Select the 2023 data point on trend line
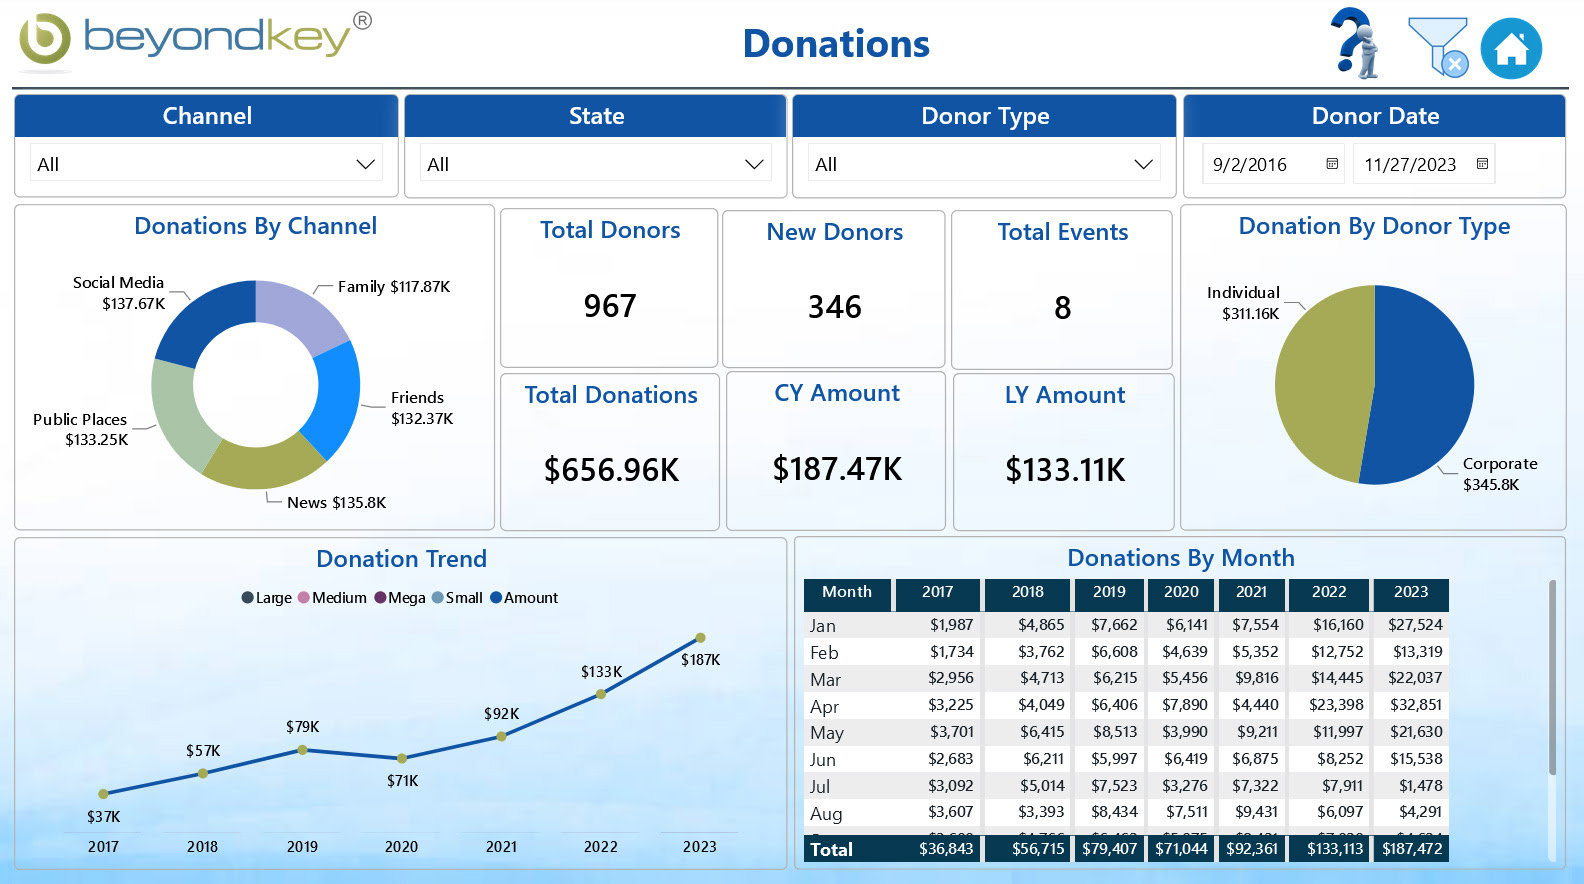1584x884 pixels. (700, 638)
